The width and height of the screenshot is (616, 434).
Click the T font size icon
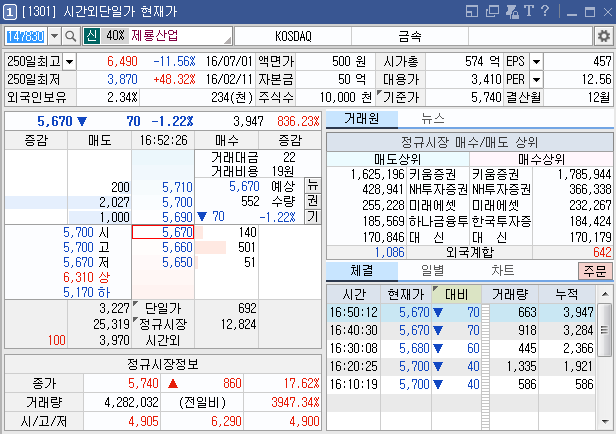click(529, 11)
